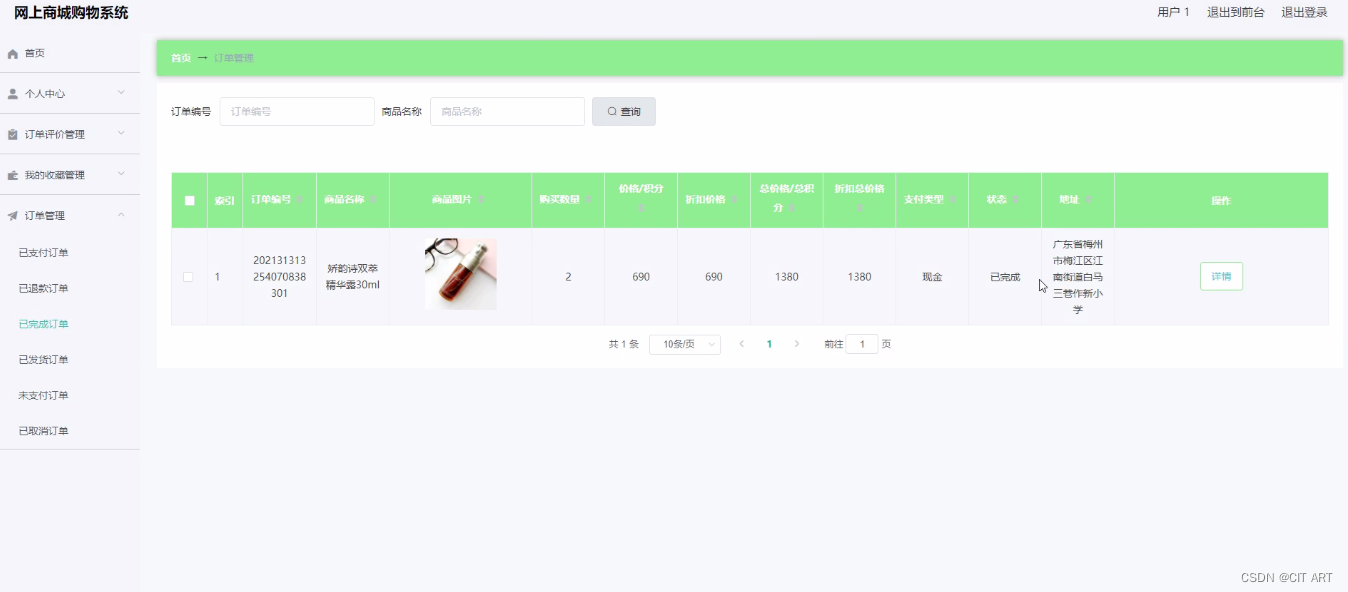
Task: Click 退出登录 at top right
Action: [x=1304, y=13]
